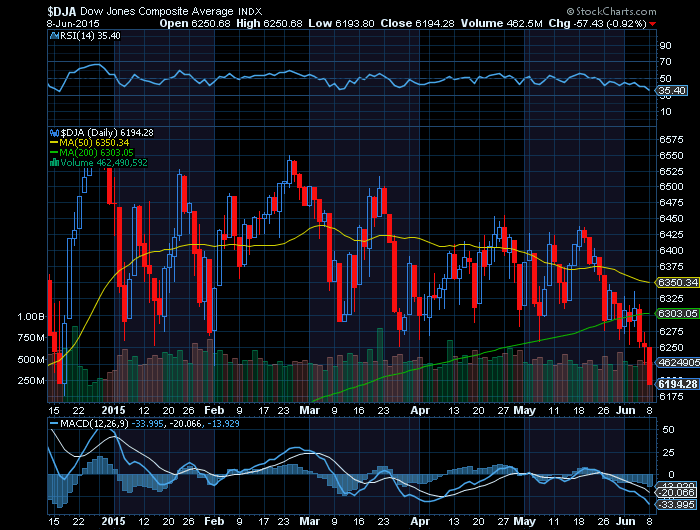
Task: Click the MACD(12,26,9) legend label
Action: pos(95,423)
